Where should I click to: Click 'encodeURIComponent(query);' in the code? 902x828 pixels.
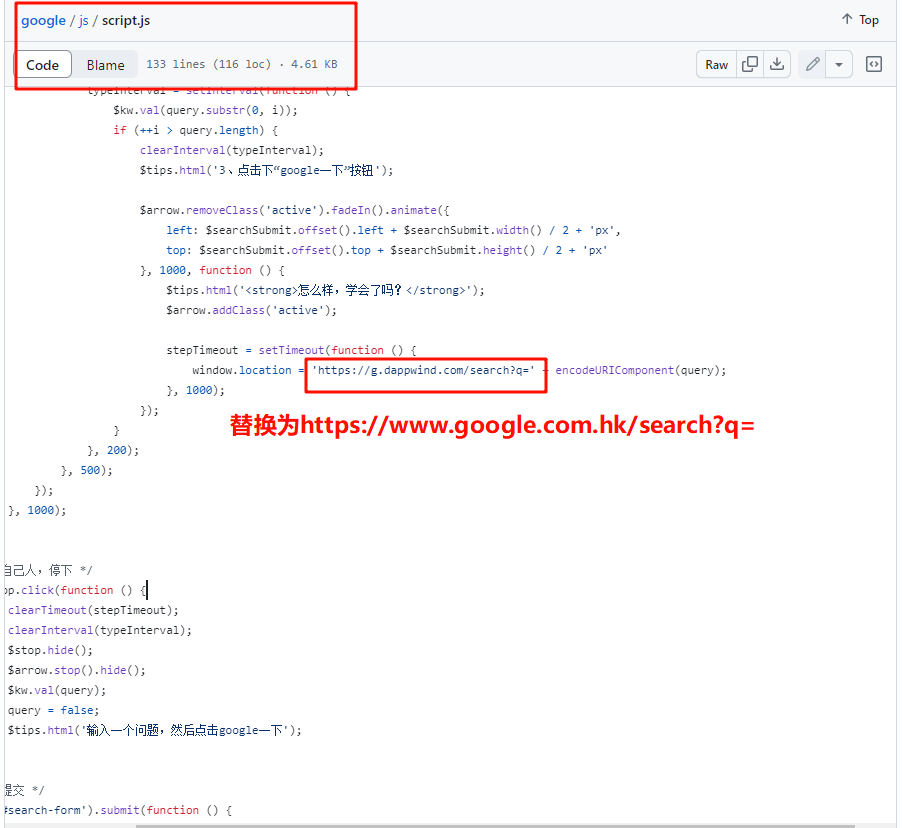[640, 371]
